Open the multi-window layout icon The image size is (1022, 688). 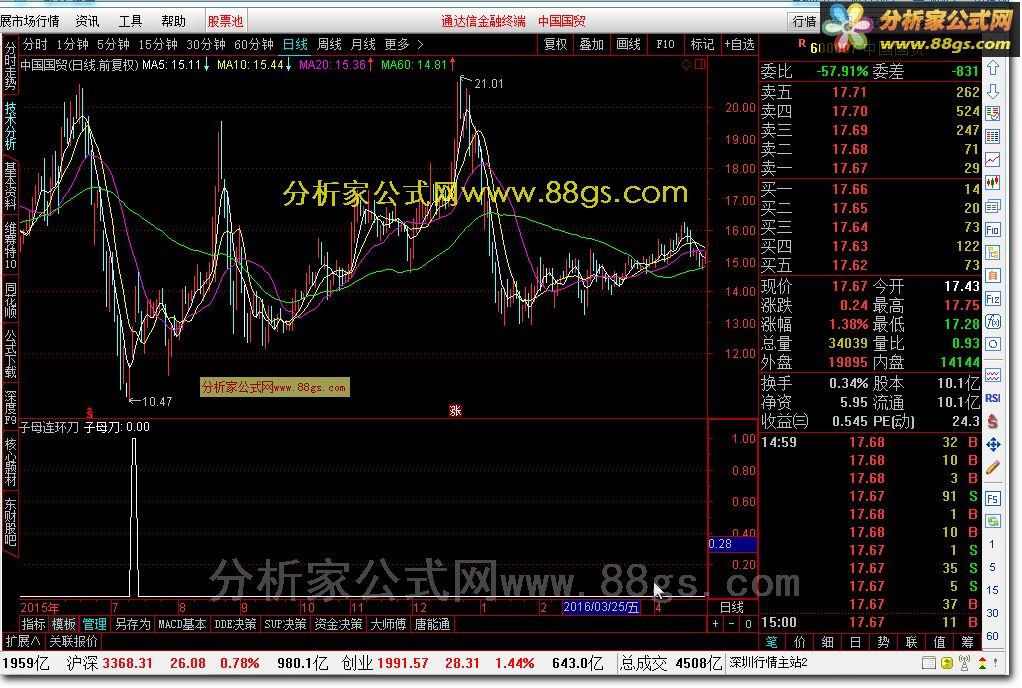pos(993,207)
